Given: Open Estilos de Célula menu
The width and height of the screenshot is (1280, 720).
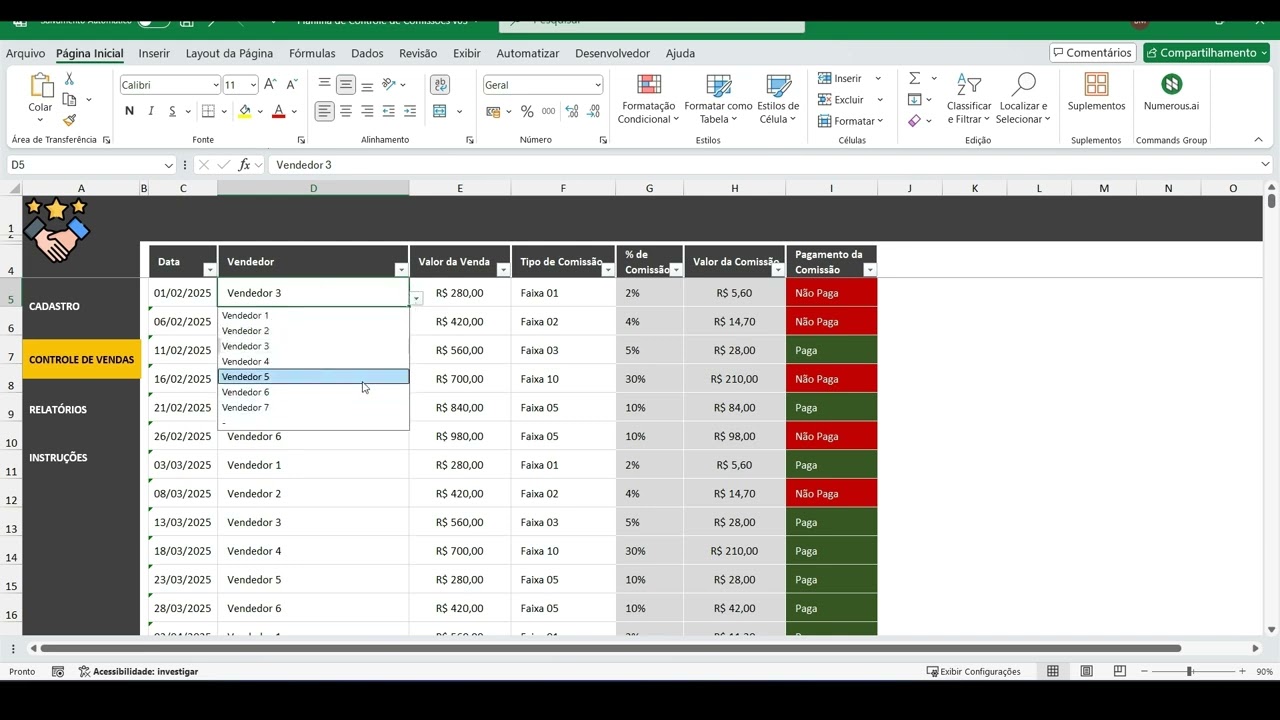Looking at the screenshot, I should (x=778, y=98).
